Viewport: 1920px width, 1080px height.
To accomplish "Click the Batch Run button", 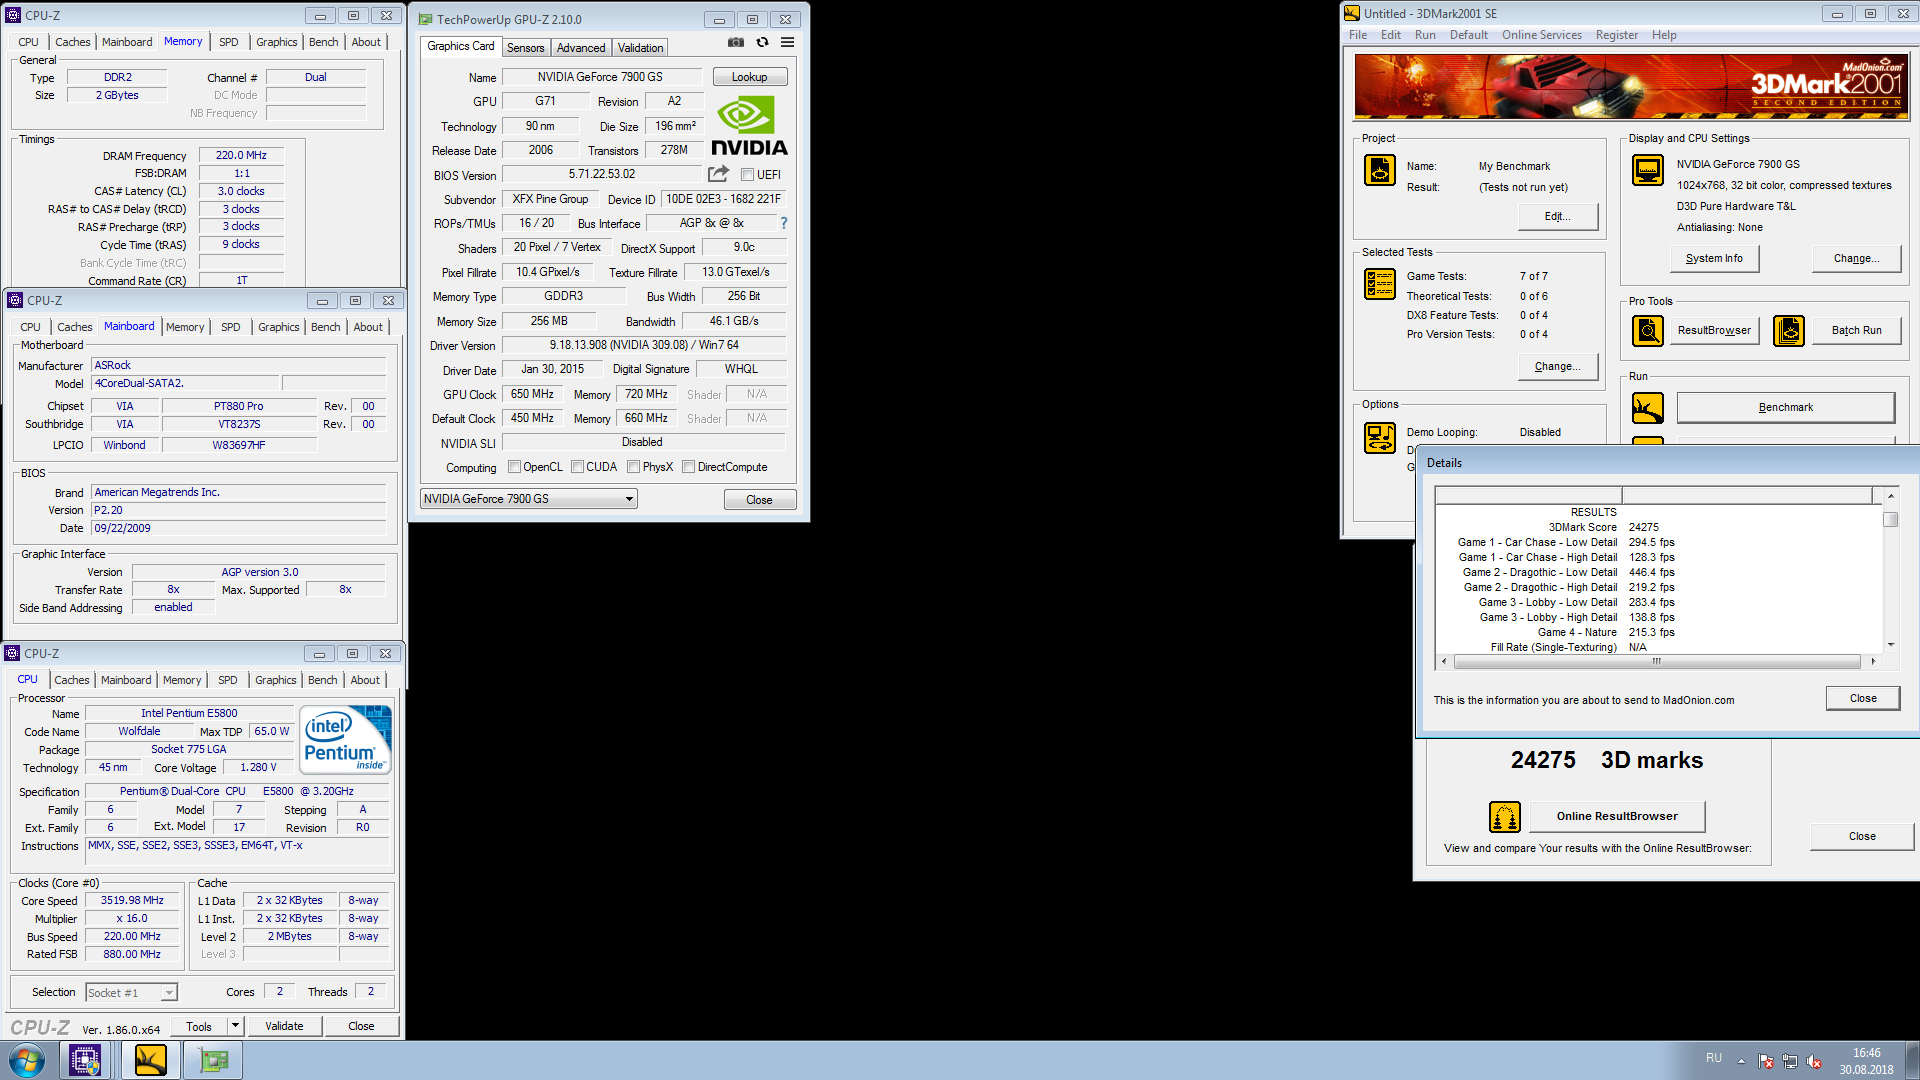I will click(1856, 330).
